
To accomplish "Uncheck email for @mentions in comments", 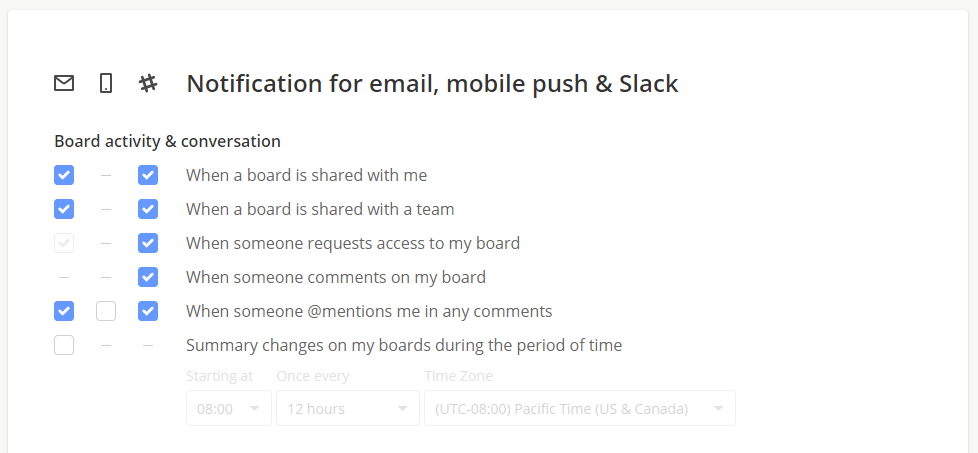I will pos(64,311).
